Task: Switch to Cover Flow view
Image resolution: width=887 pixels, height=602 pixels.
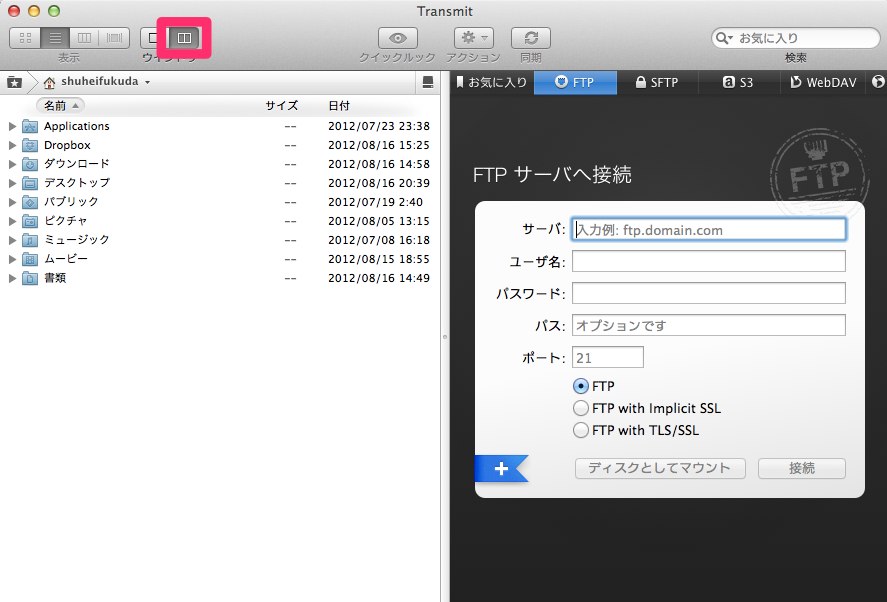Action: click(x=114, y=38)
